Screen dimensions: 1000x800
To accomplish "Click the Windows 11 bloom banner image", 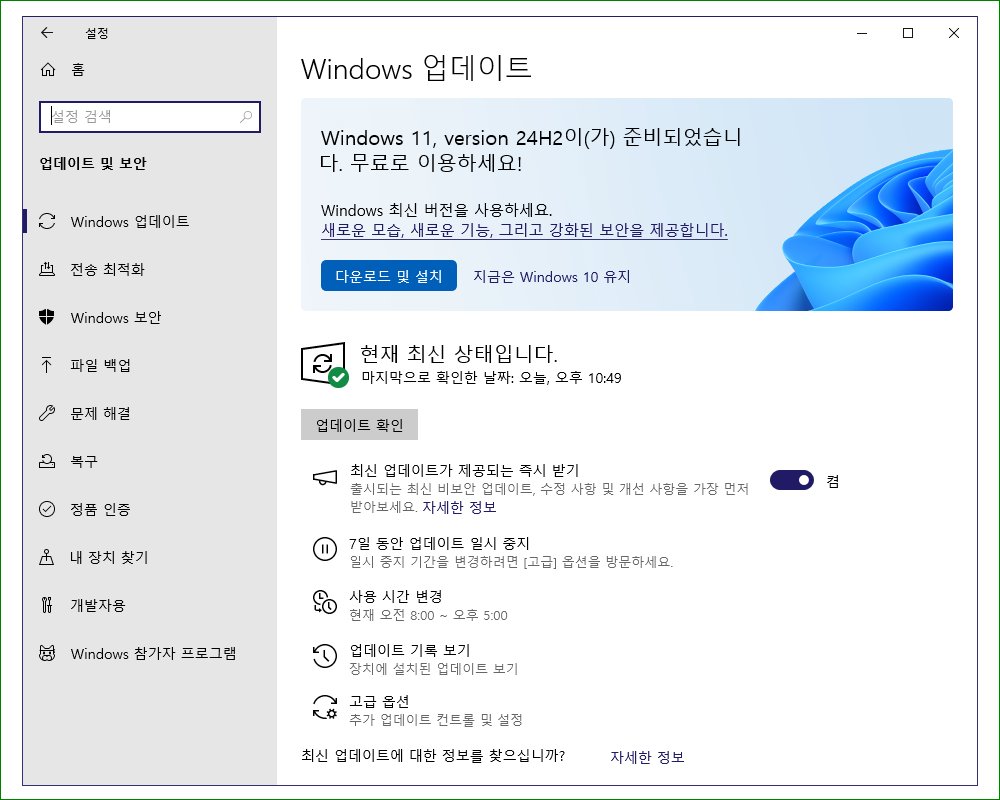I will (x=855, y=230).
